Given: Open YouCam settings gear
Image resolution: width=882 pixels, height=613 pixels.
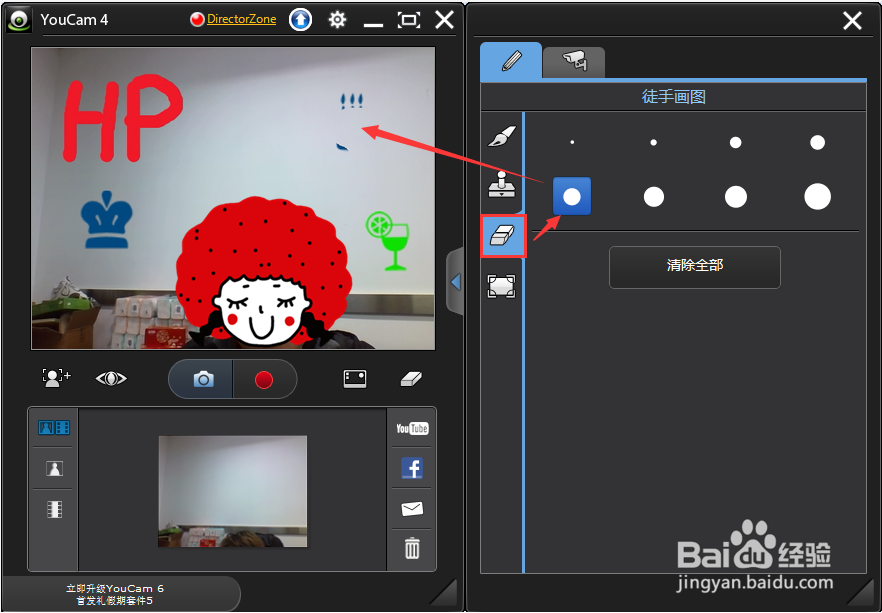Looking at the screenshot, I should [x=337, y=20].
